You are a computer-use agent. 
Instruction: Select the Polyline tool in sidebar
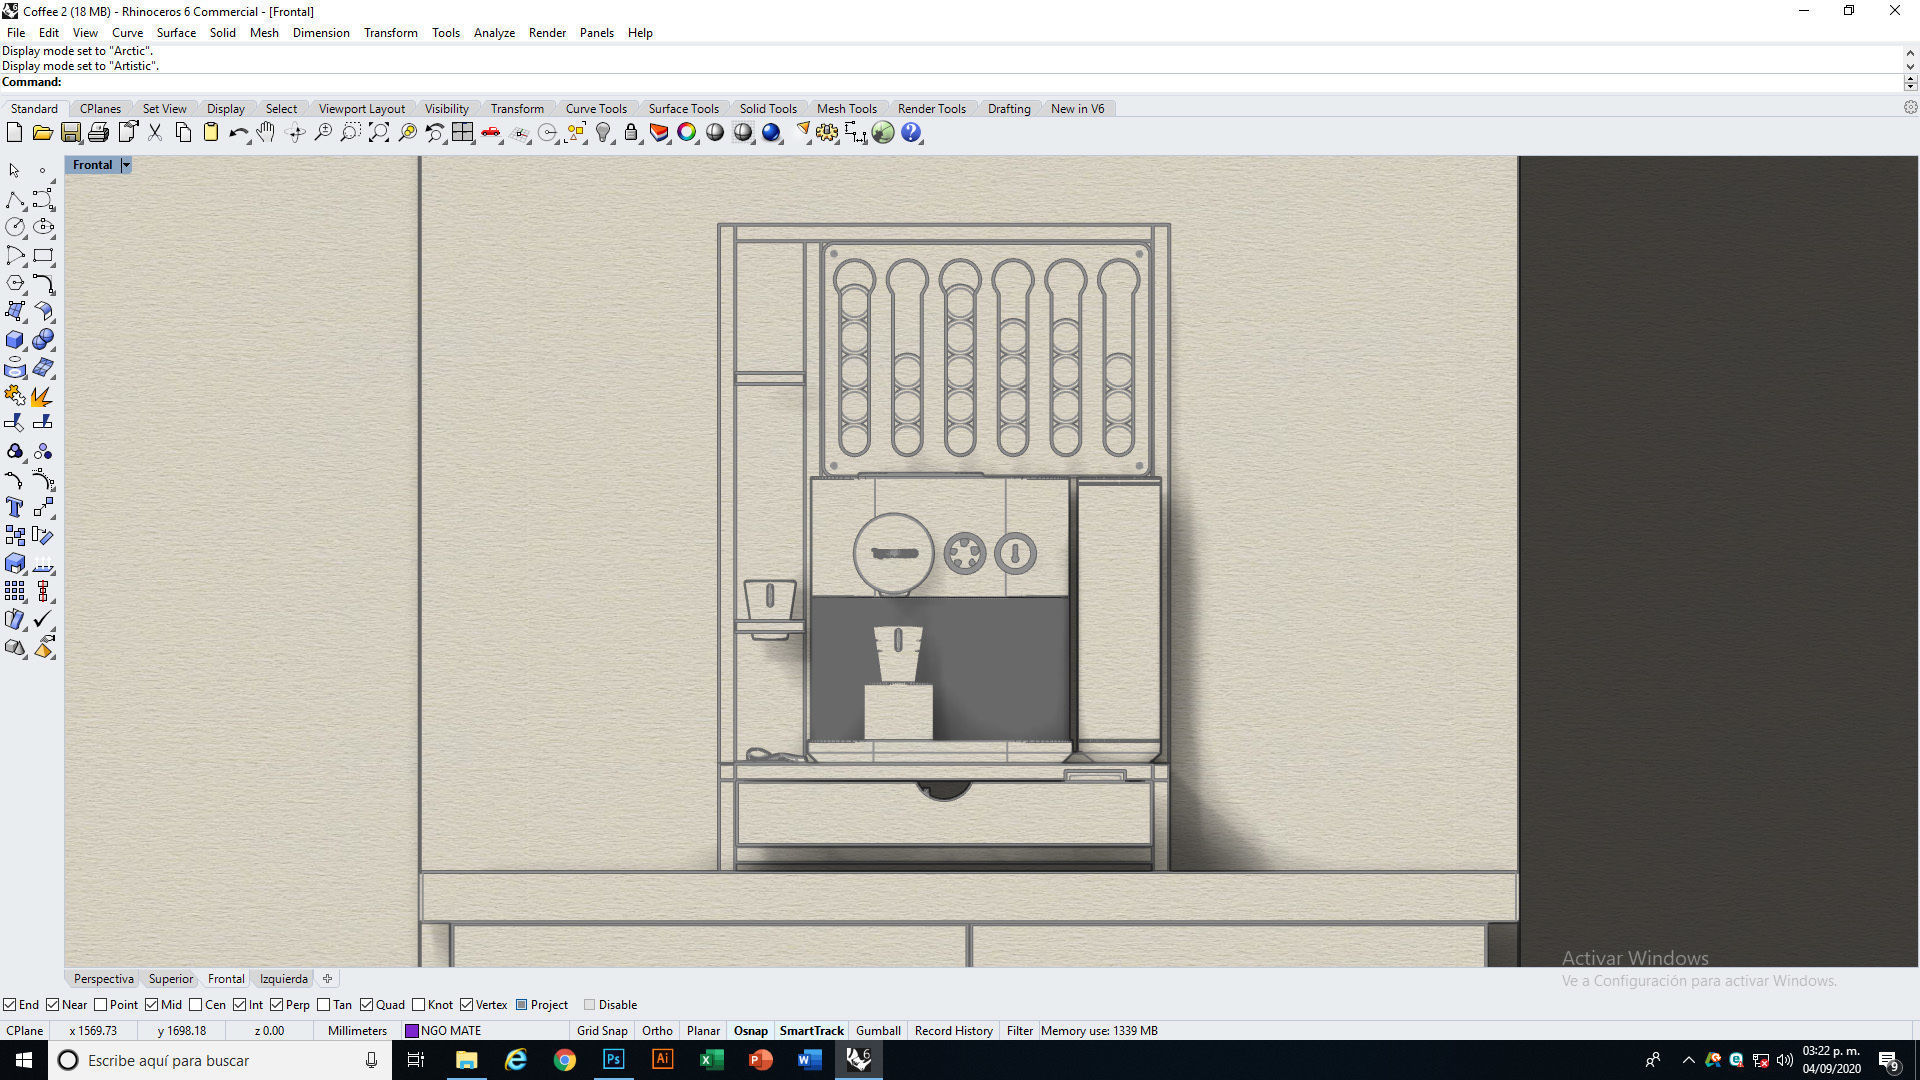click(15, 199)
